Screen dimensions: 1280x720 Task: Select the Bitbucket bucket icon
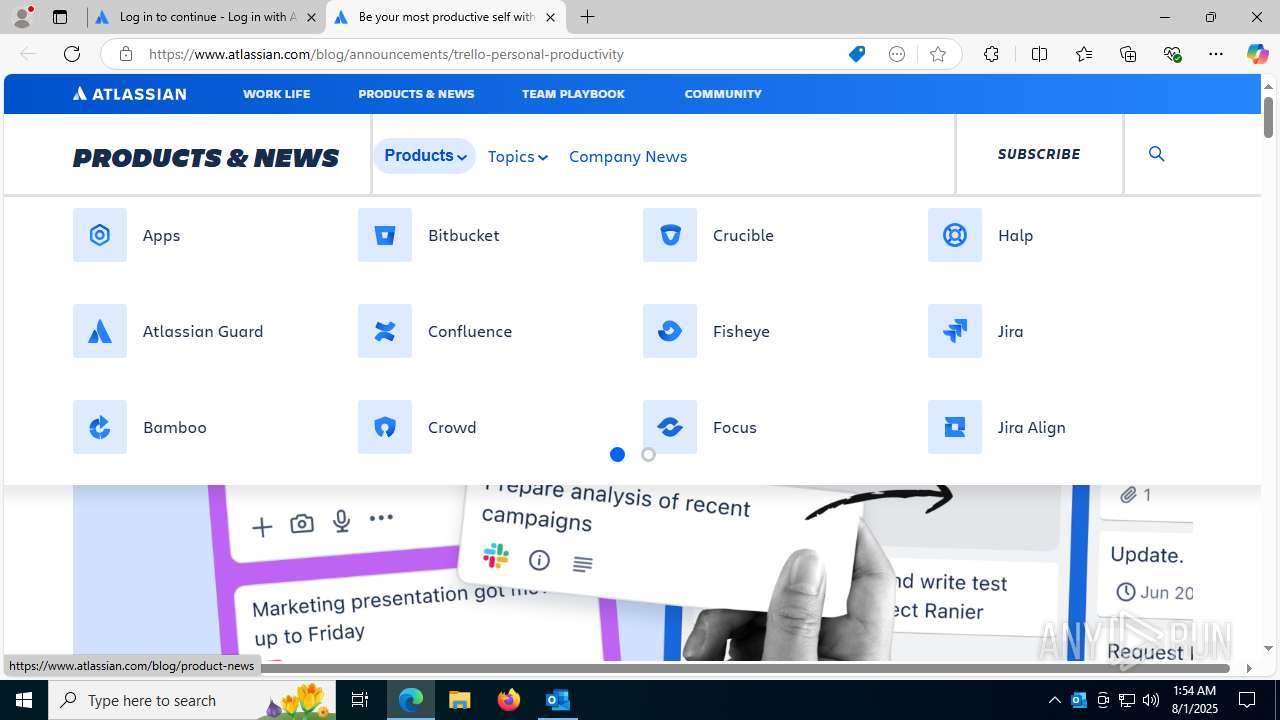coord(385,235)
